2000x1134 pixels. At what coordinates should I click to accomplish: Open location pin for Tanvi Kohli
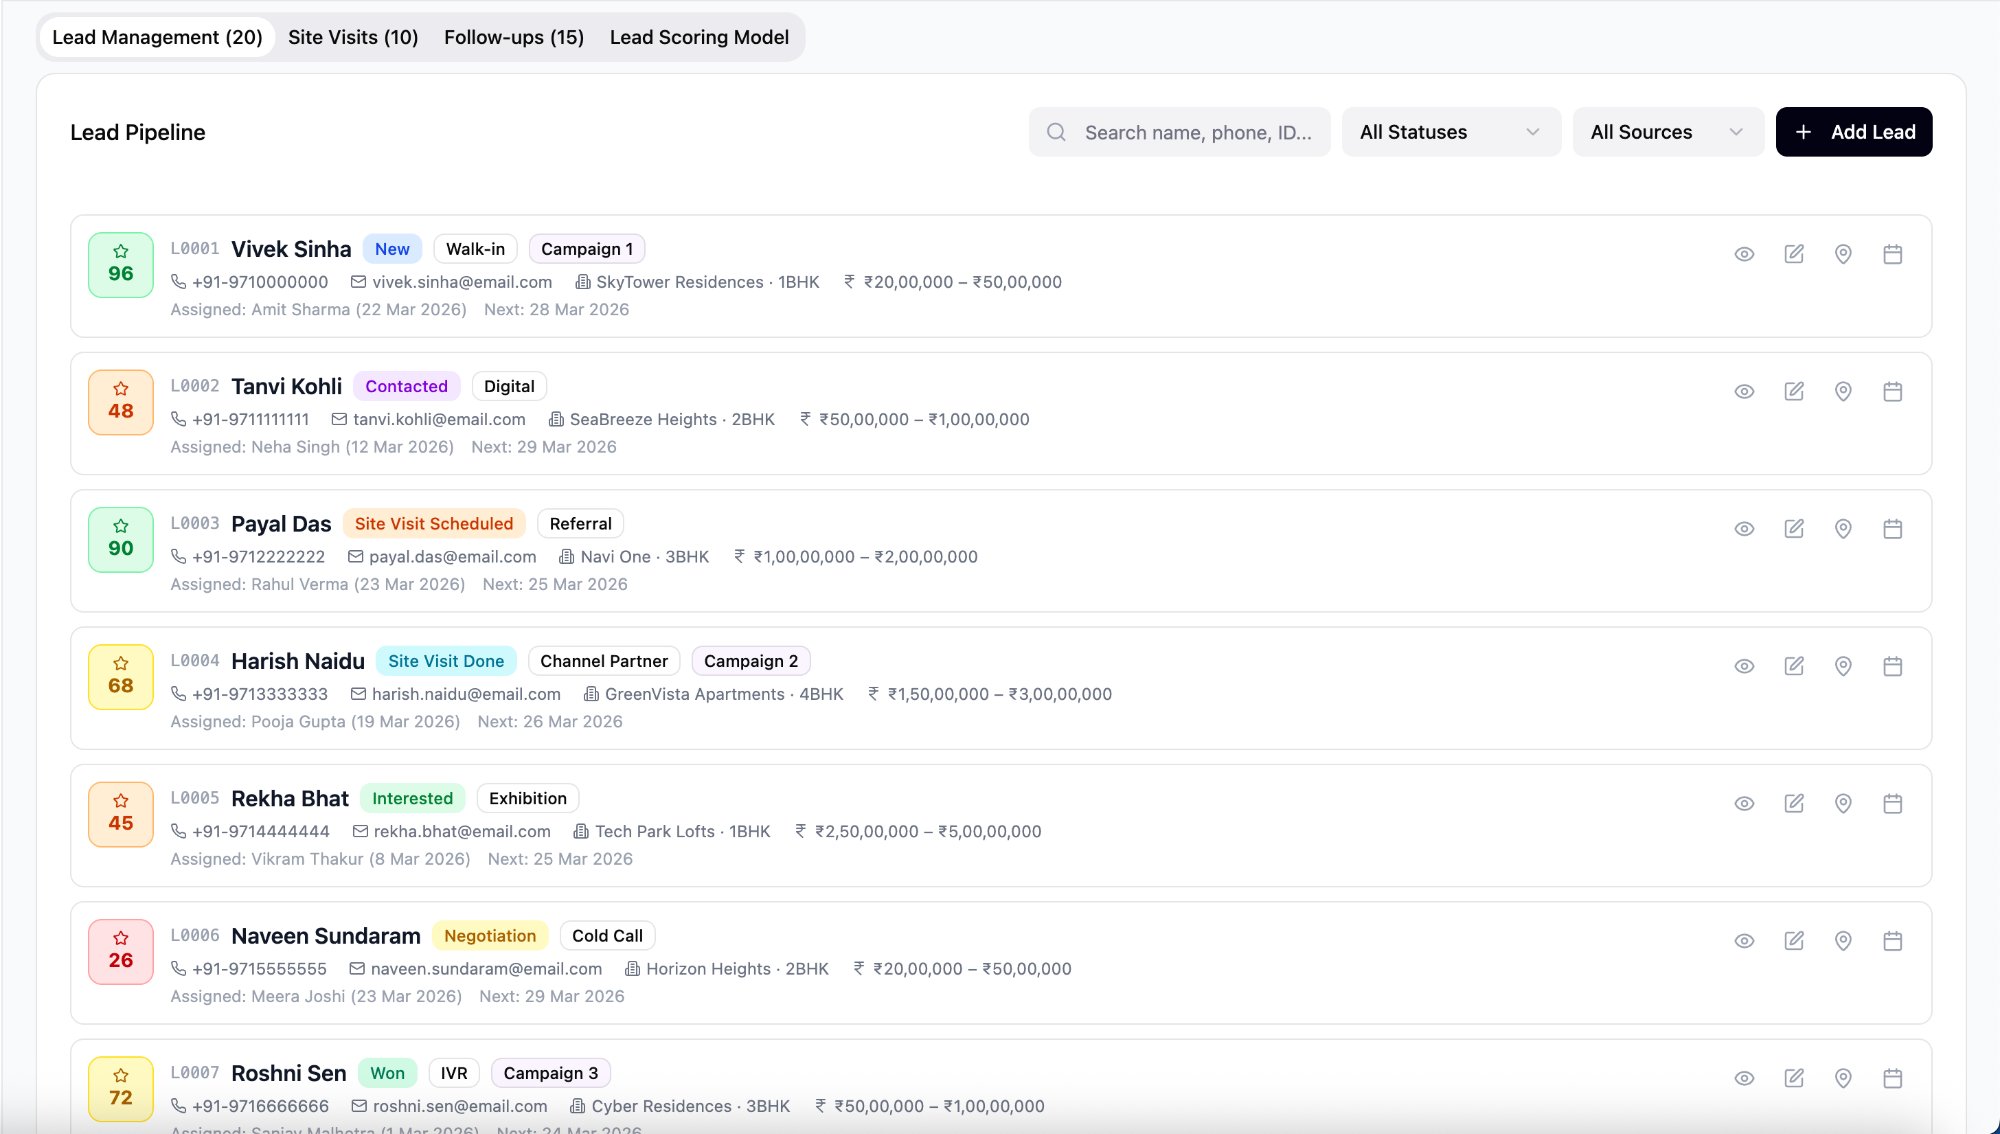point(1843,391)
